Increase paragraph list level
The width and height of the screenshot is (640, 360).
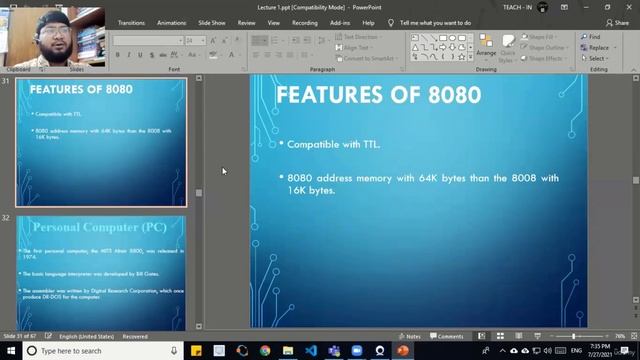[307, 40]
